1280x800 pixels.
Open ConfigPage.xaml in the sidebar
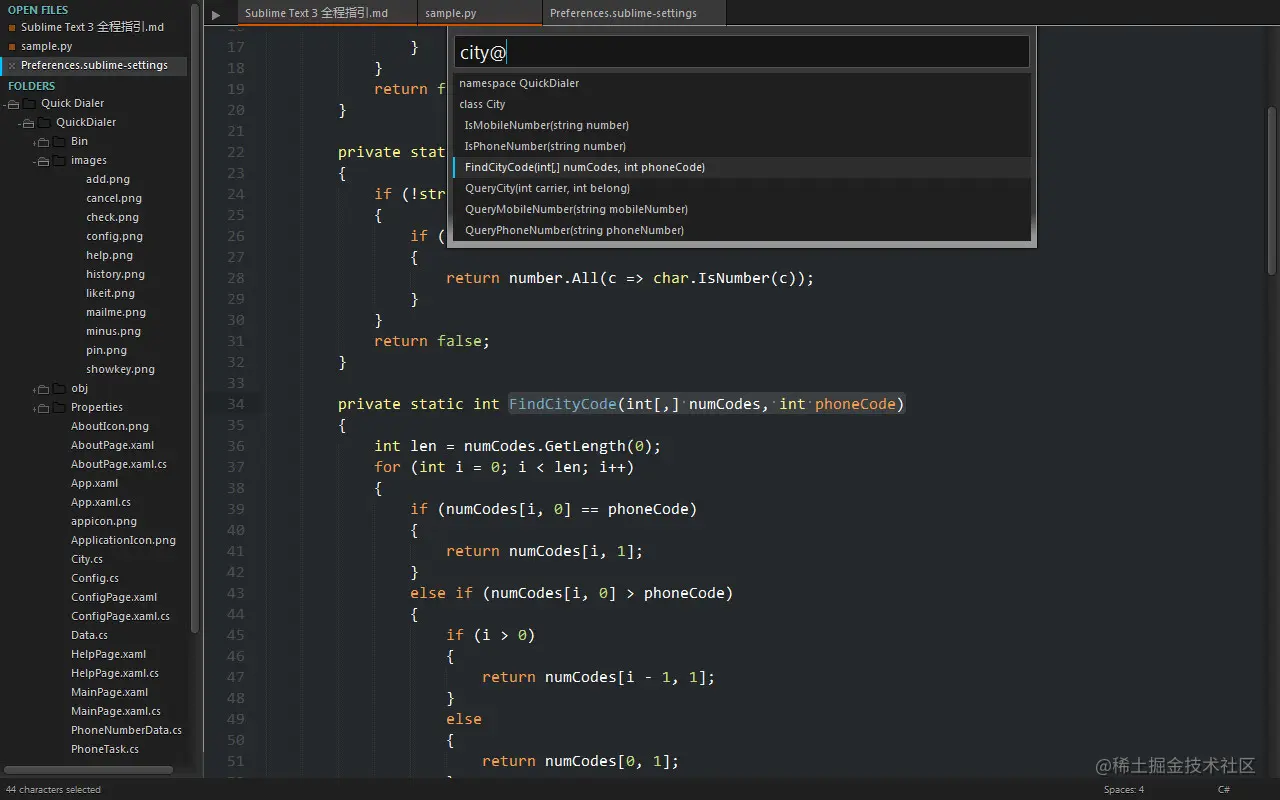pos(114,597)
